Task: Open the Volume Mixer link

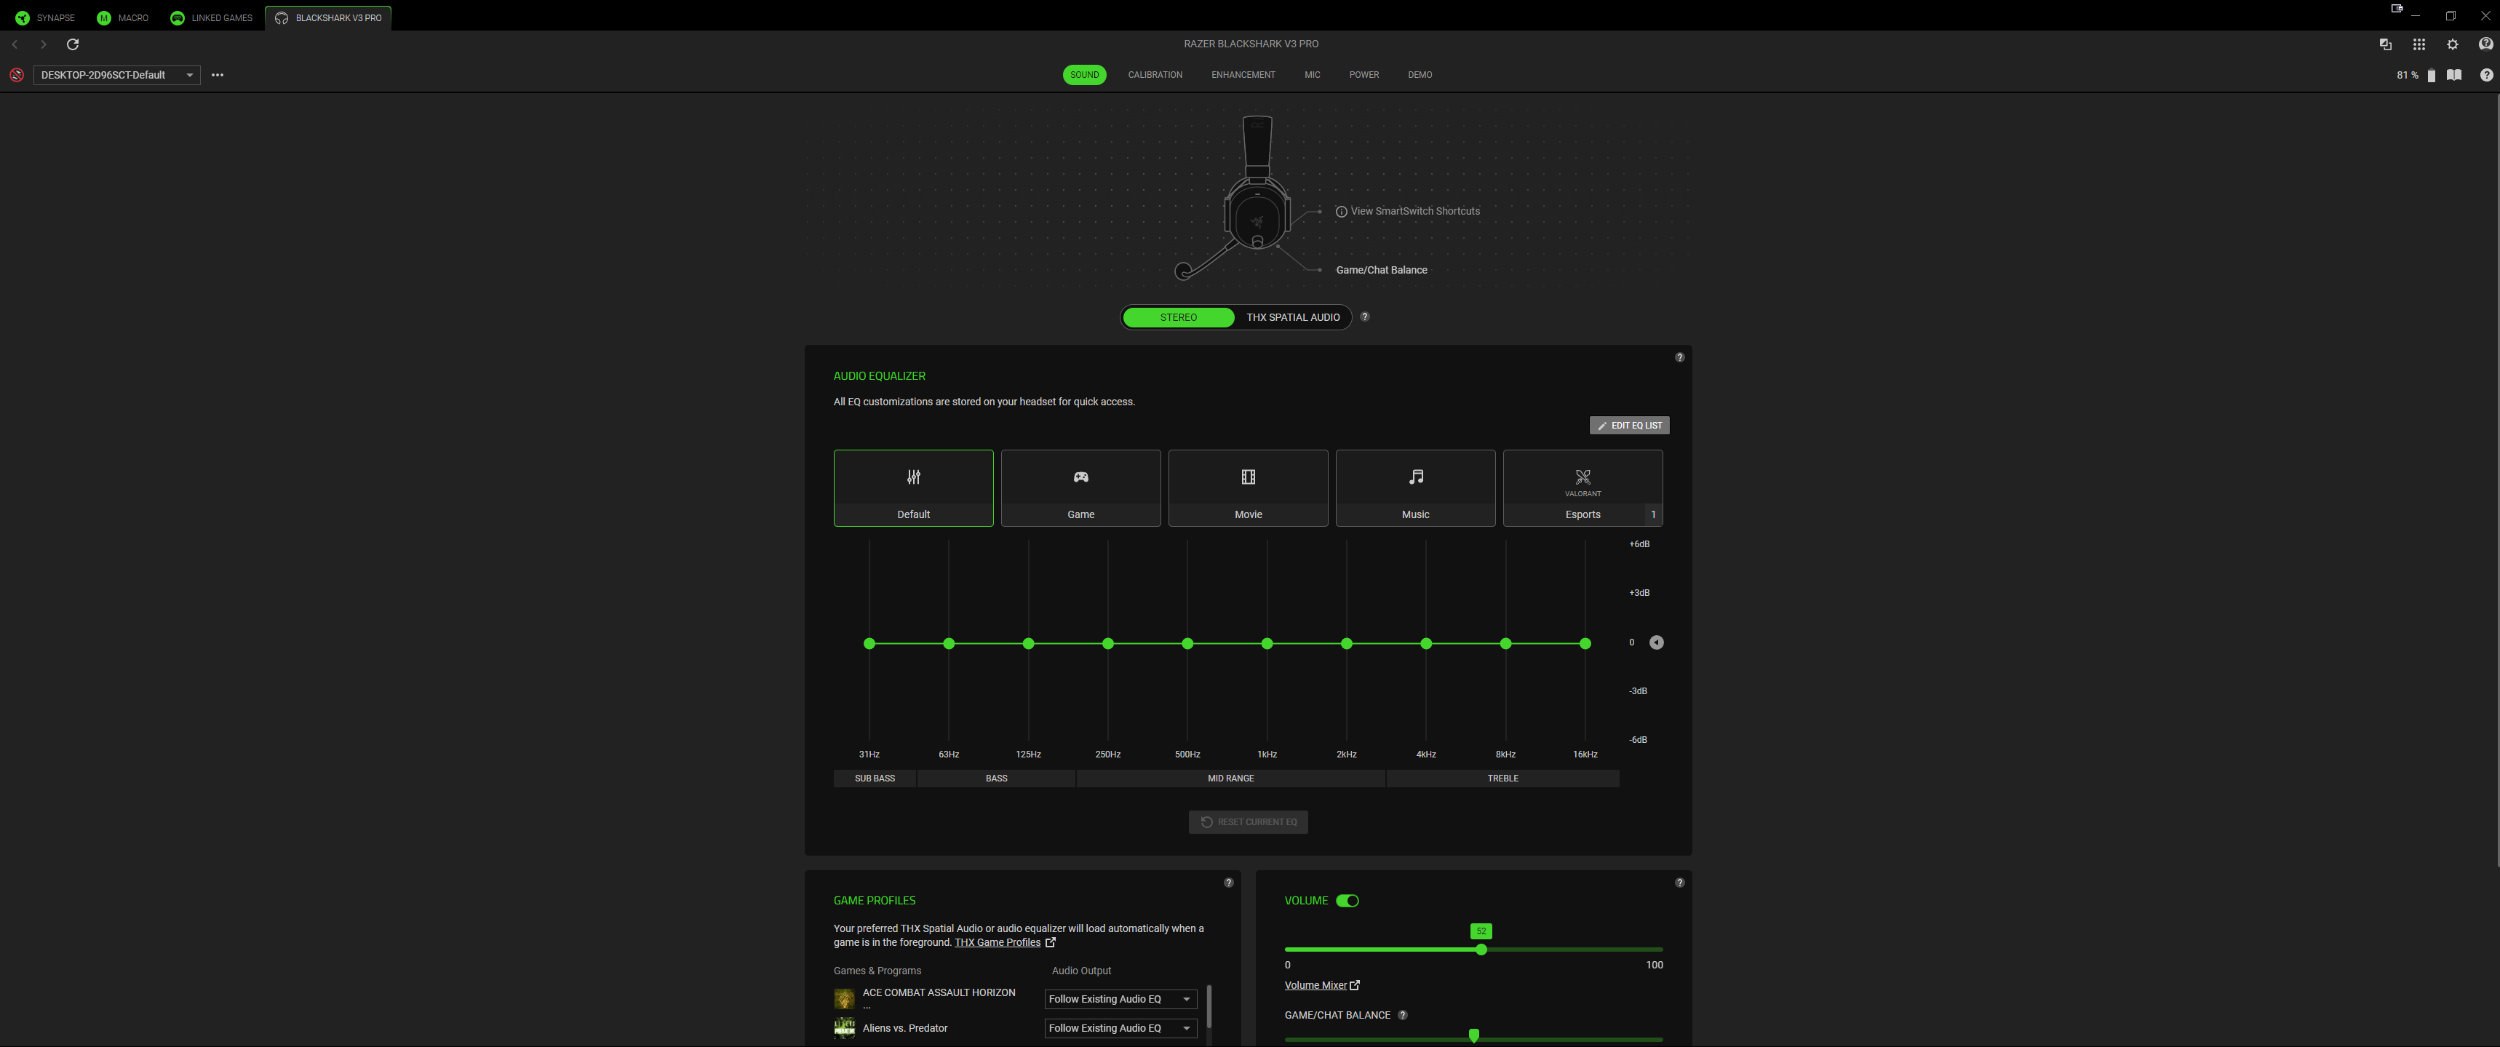Action: click(x=1315, y=986)
